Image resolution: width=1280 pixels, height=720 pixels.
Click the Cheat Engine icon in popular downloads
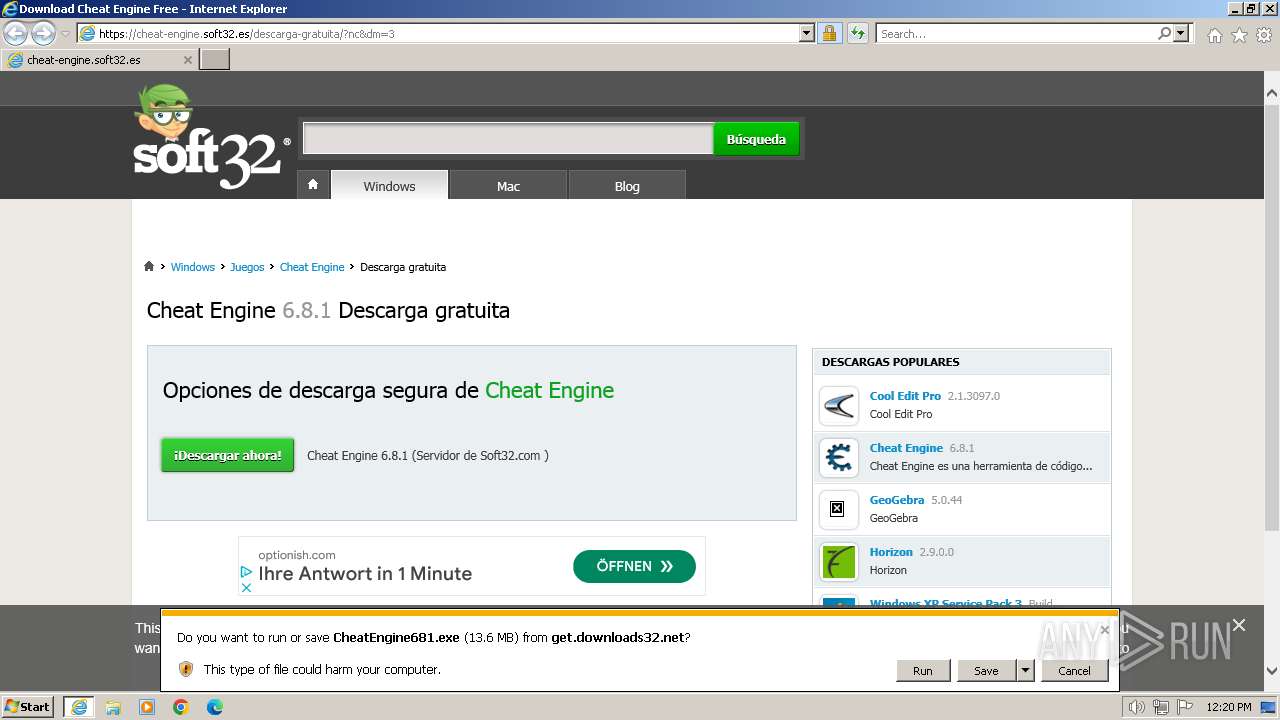click(839, 457)
